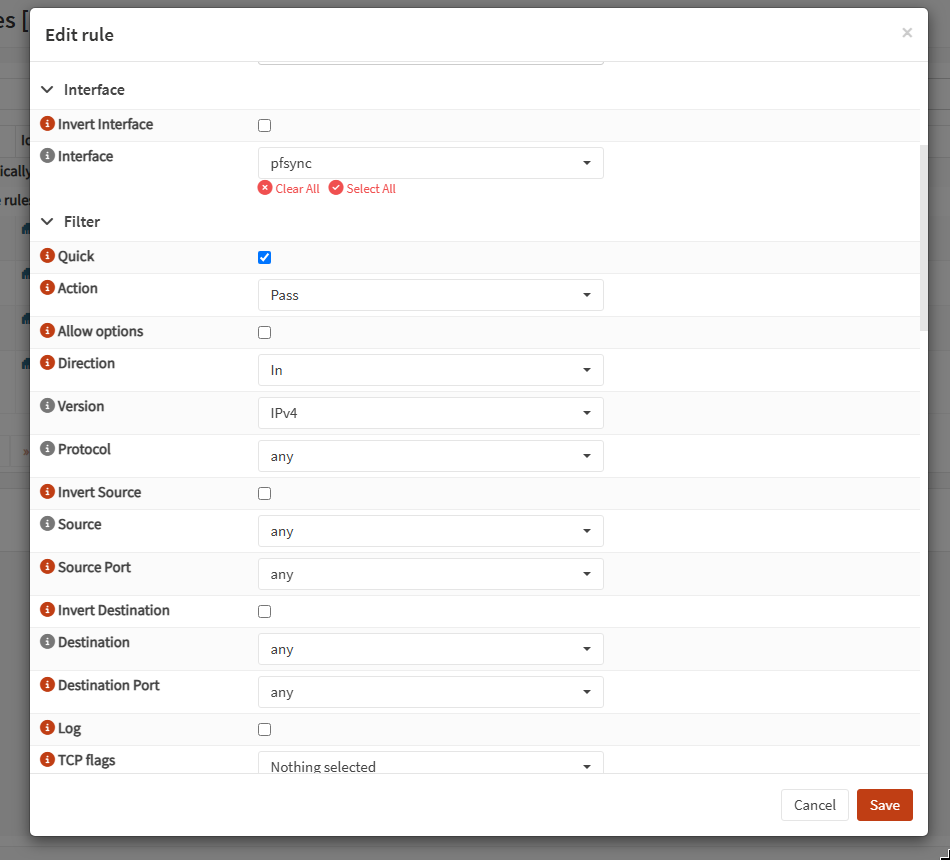Save the edited rule
950x860 pixels.
(x=885, y=805)
